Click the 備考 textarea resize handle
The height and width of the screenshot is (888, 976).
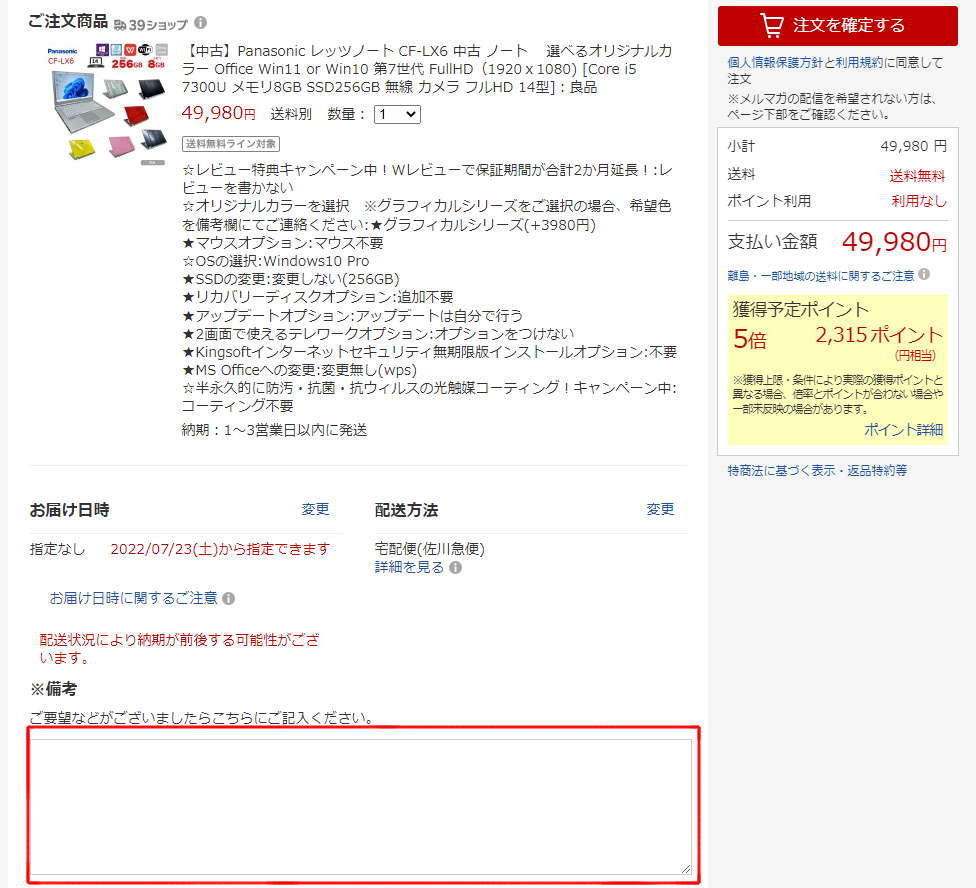[x=685, y=869]
